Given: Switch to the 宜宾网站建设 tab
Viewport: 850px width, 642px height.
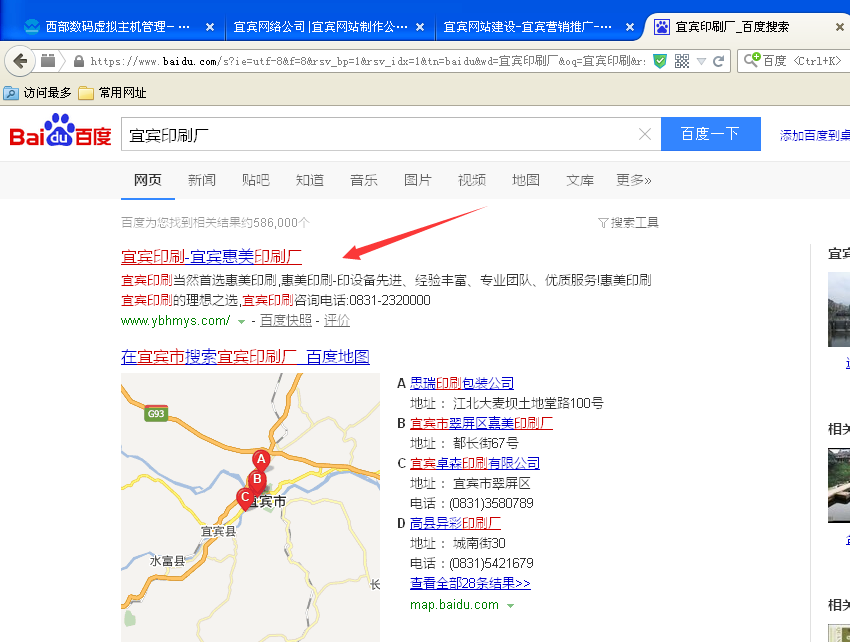Looking at the screenshot, I should point(527,27).
